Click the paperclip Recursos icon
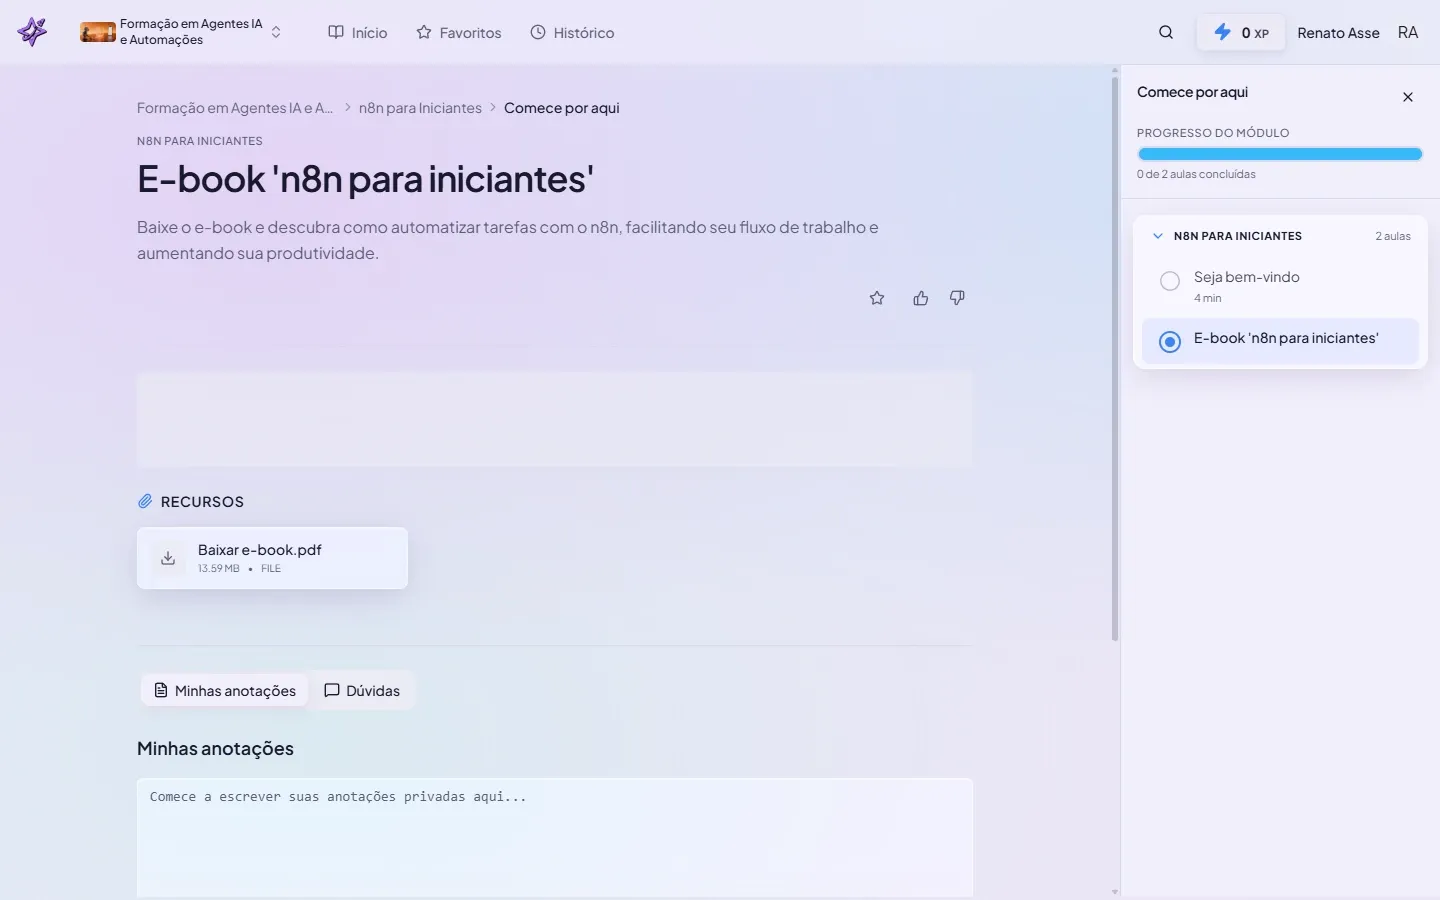1440x900 pixels. click(145, 501)
